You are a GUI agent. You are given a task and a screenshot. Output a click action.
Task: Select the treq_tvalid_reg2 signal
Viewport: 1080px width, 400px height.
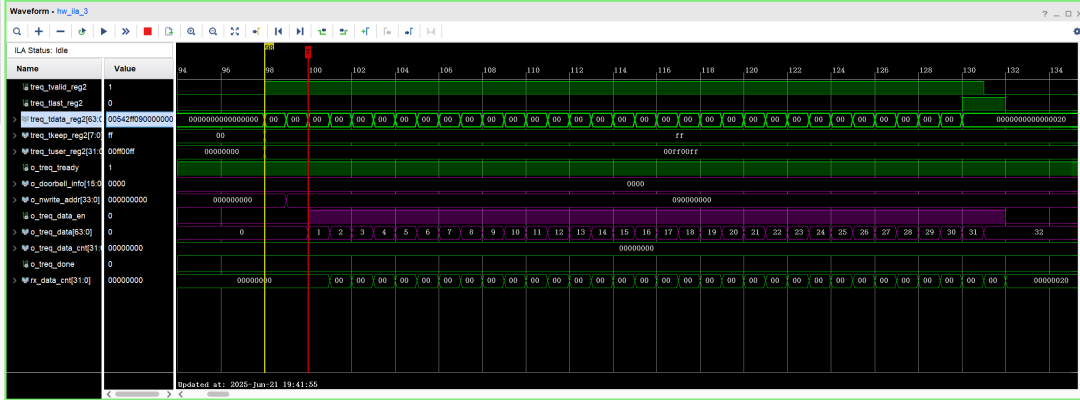(58, 87)
